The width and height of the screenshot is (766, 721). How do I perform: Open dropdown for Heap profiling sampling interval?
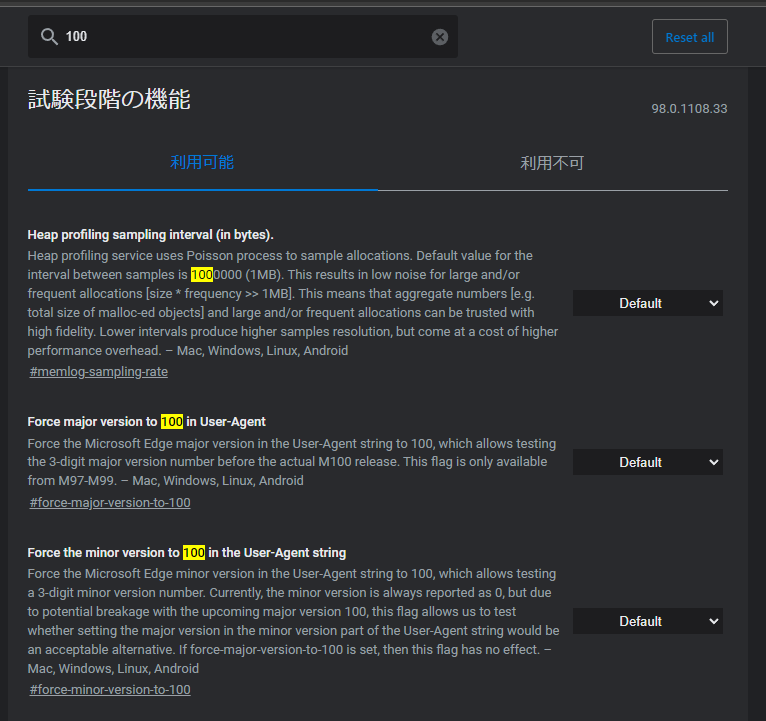click(x=648, y=303)
